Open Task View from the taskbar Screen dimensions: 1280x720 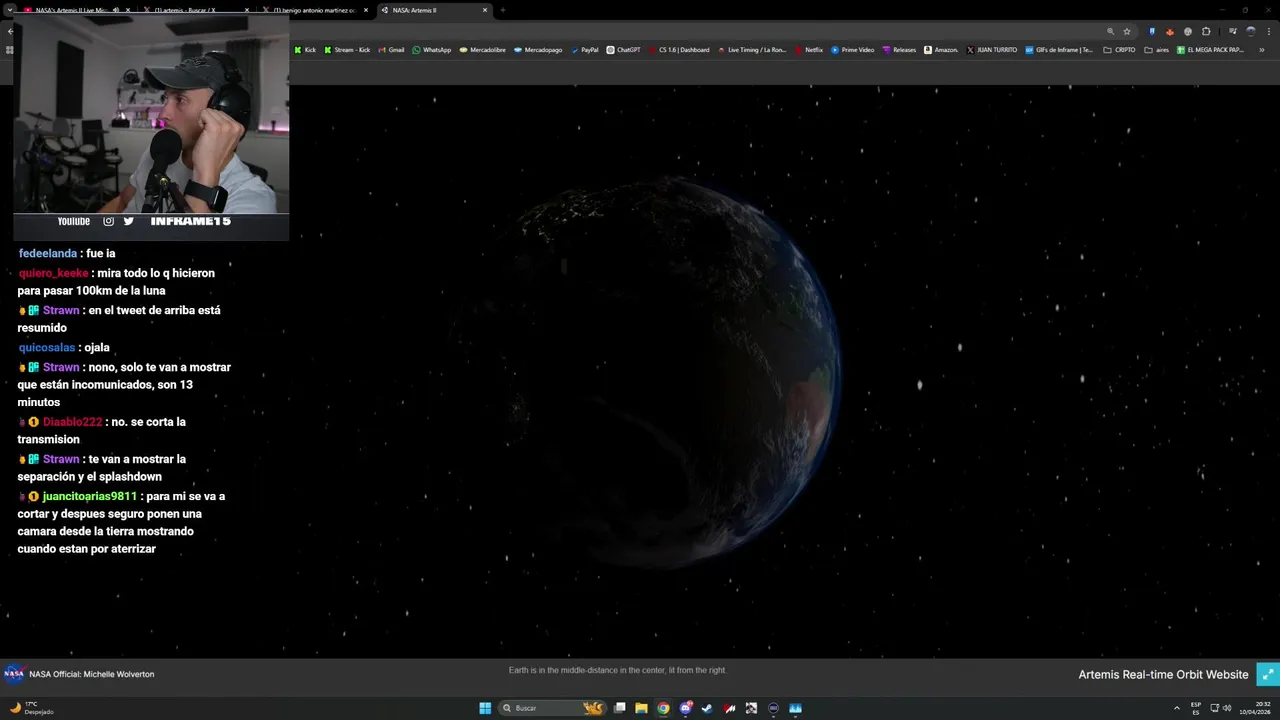pyautogui.click(x=620, y=708)
